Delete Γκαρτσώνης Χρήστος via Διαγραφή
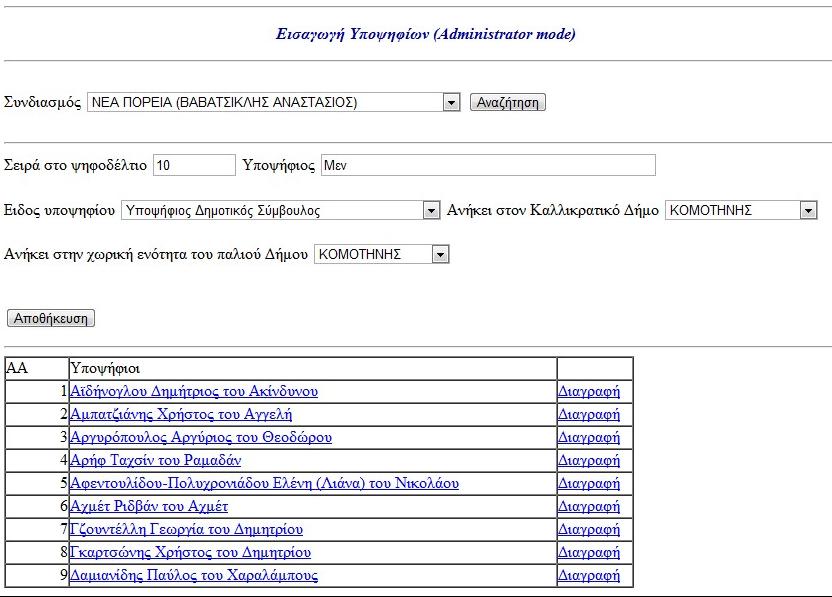Image resolution: width=832 pixels, height=597 pixels. (589, 552)
